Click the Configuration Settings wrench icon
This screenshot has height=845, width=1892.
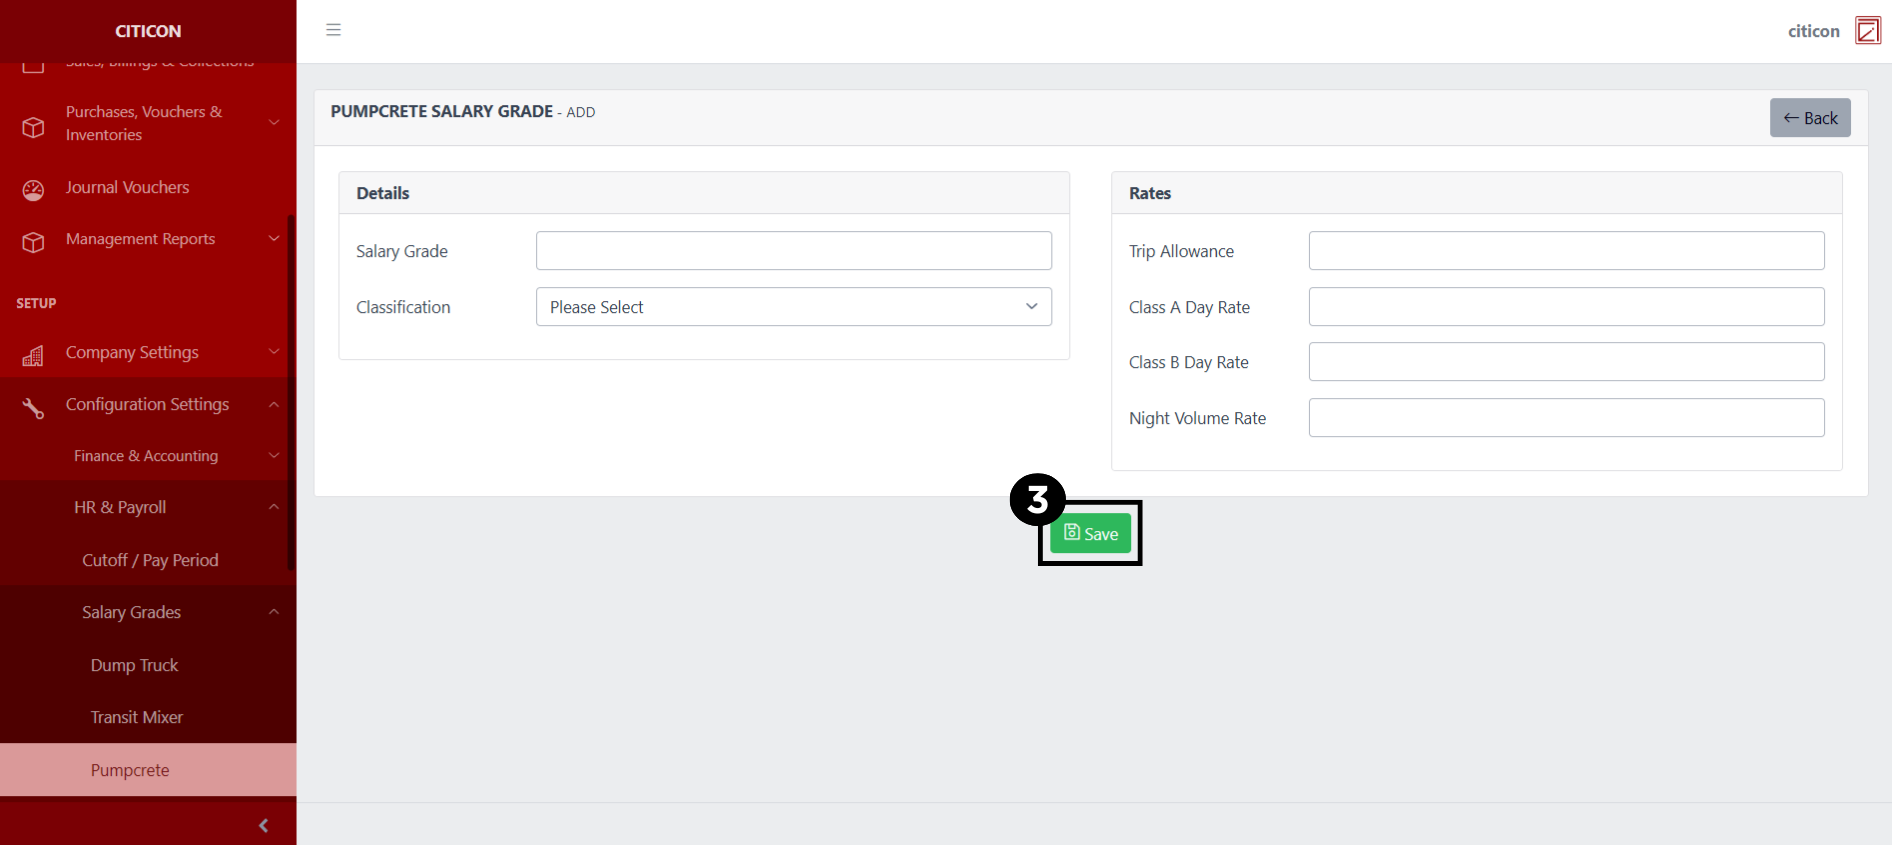pyautogui.click(x=33, y=407)
